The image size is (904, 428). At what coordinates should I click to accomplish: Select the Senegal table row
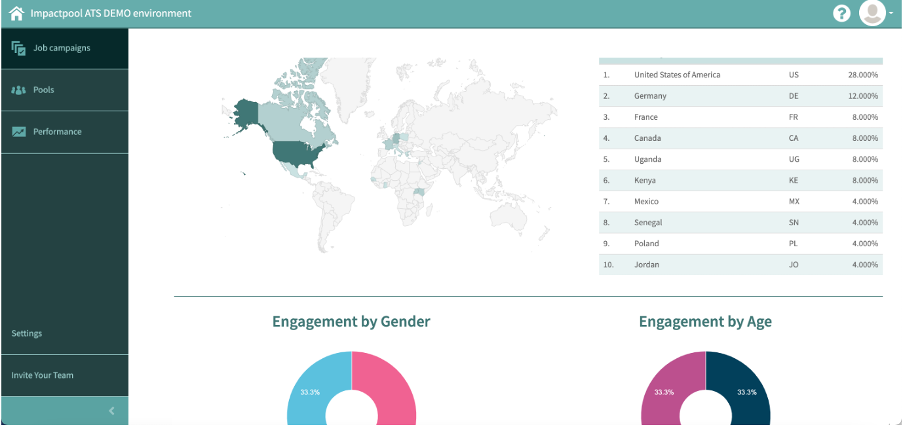click(x=741, y=223)
